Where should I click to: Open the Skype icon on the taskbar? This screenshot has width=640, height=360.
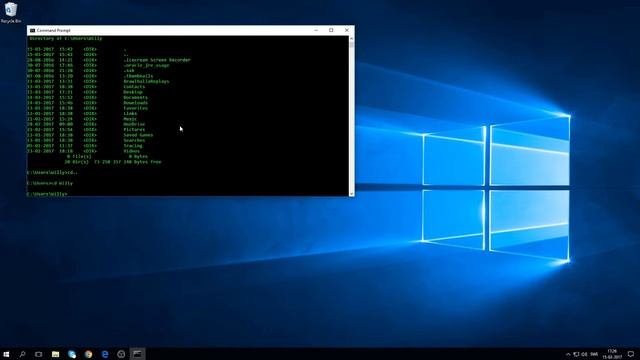point(72,354)
